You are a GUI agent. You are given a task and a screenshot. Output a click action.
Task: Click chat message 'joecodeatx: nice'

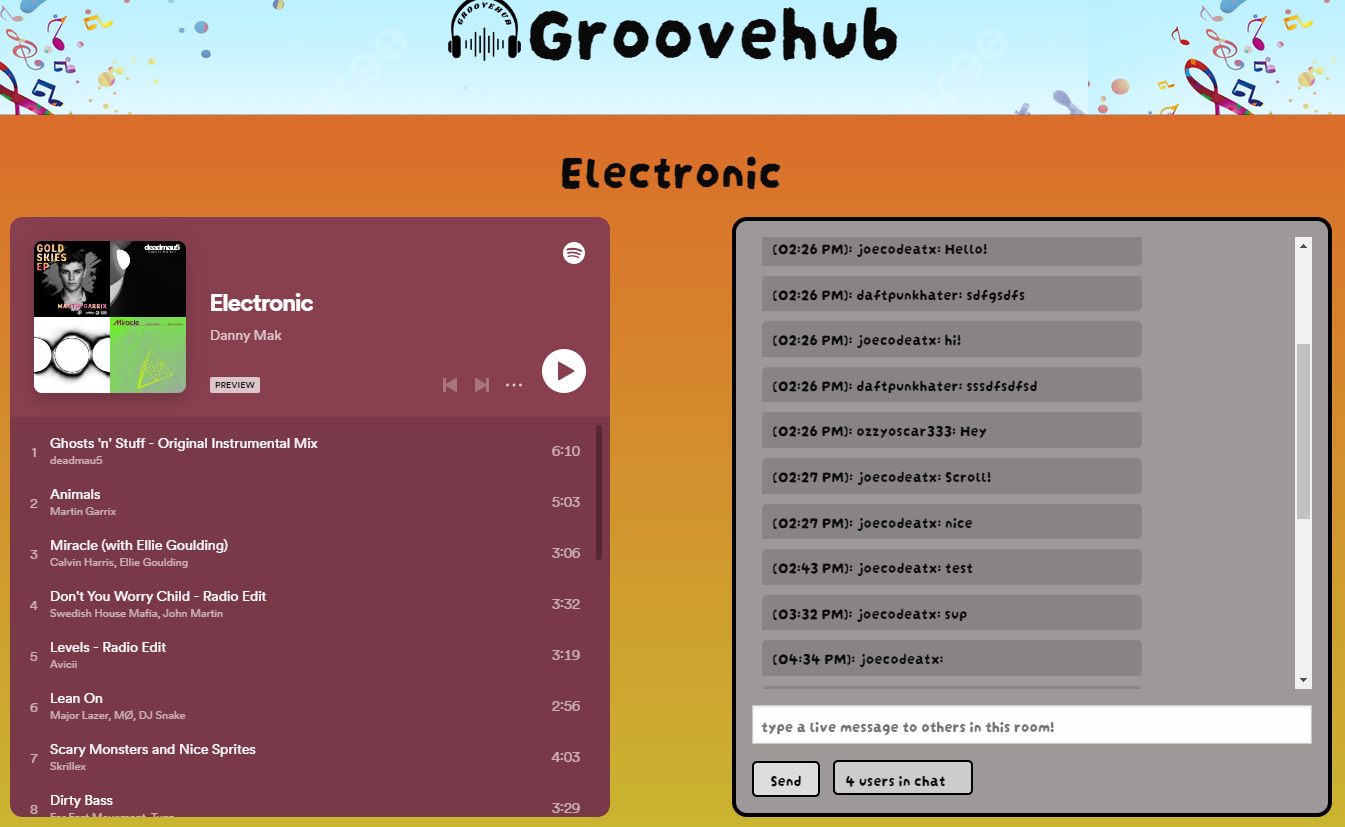coord(952,522)
